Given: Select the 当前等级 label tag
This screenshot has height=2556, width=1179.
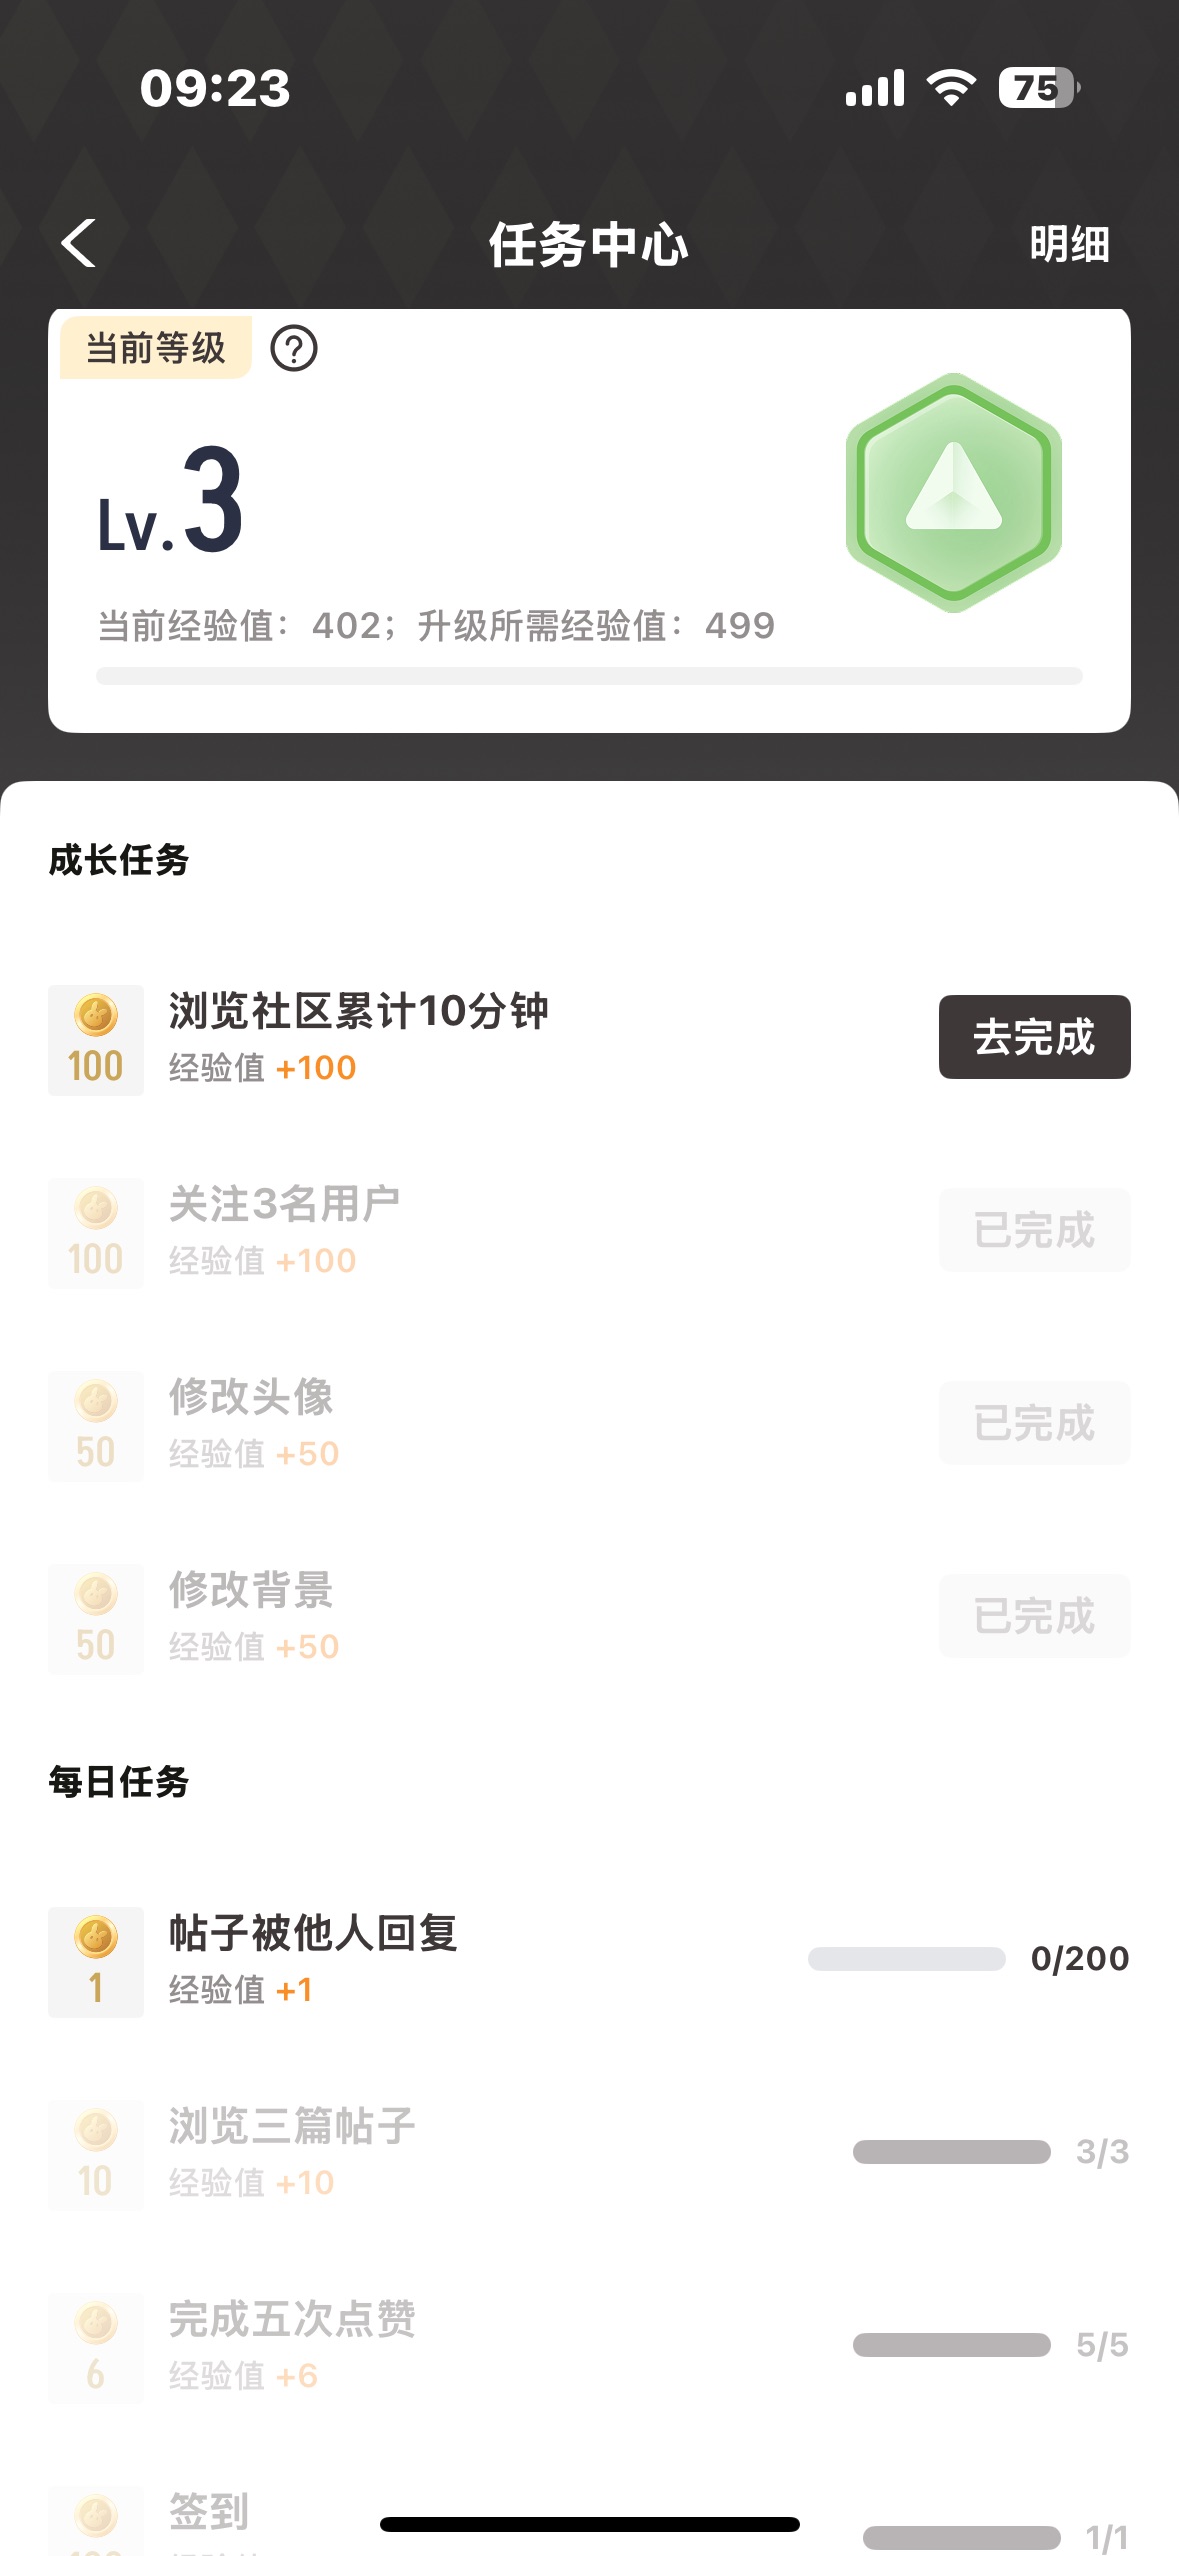Looking at the screenshot, I should [x=156, y=349].
